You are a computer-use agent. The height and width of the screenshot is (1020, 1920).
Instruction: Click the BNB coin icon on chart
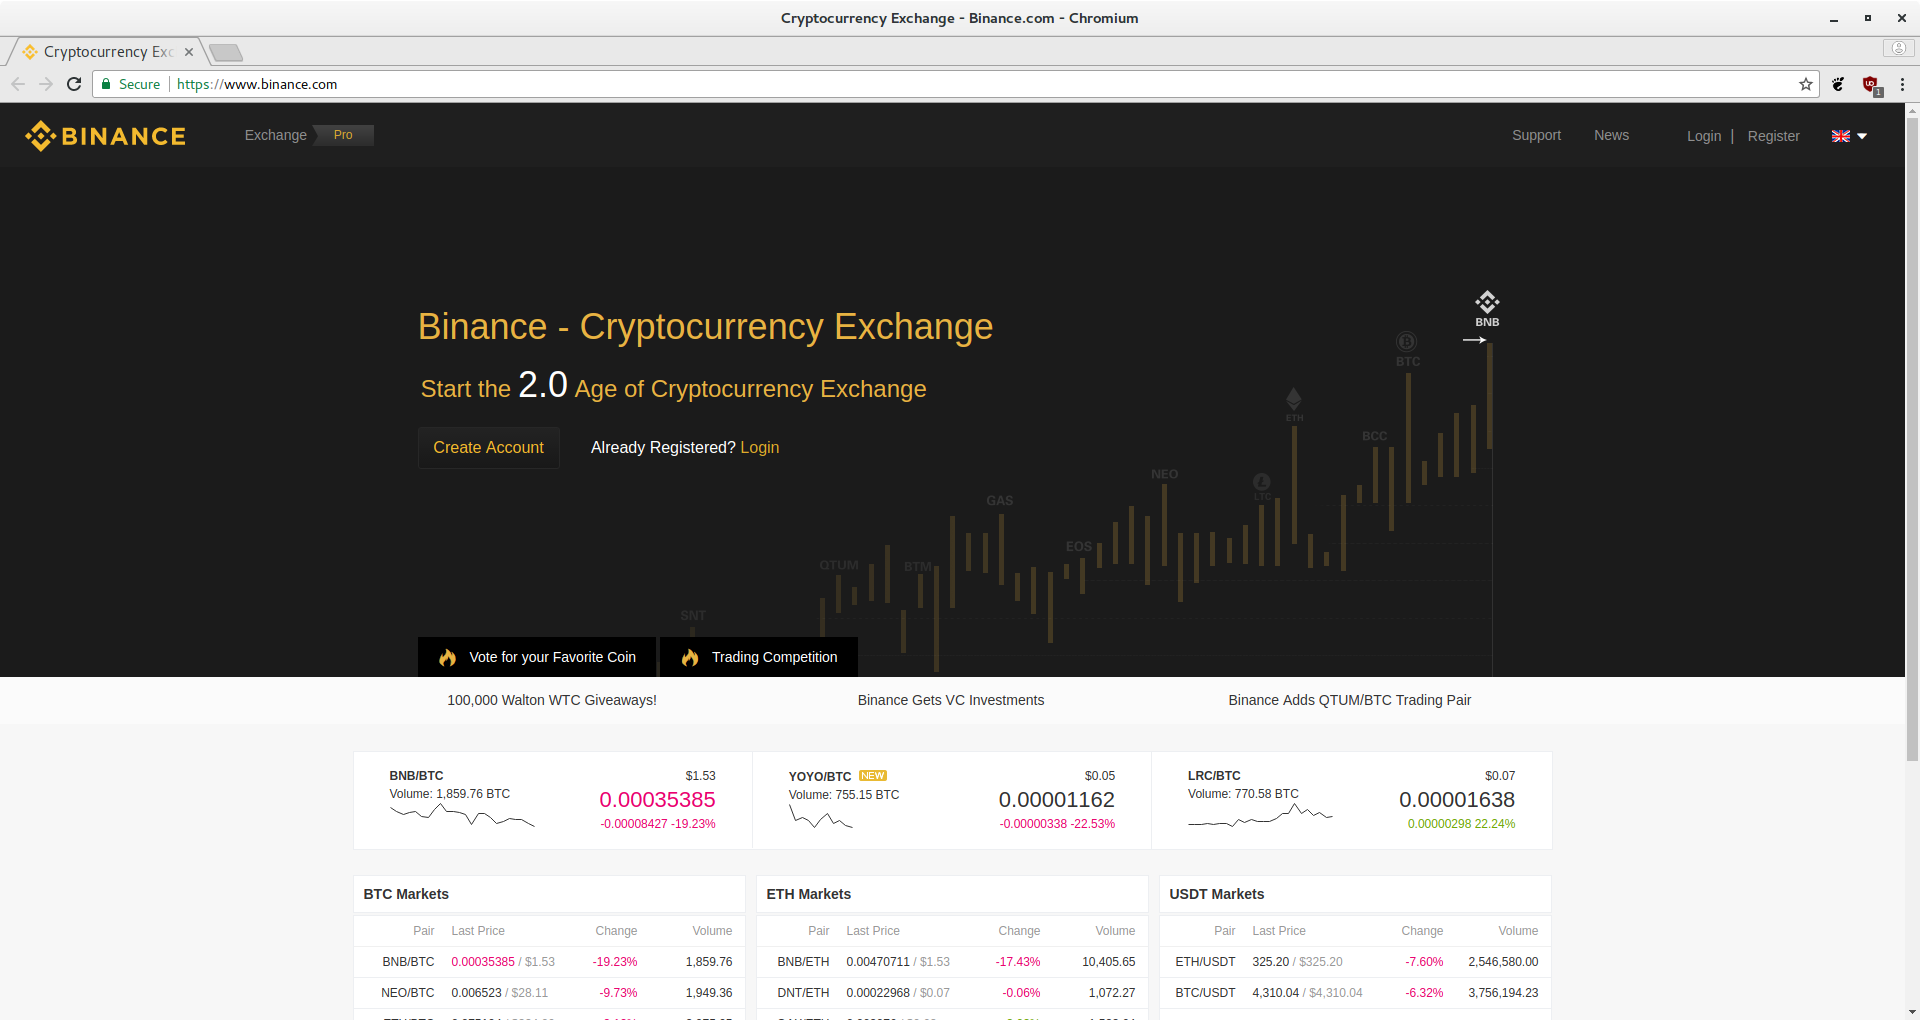[1487, 302]
